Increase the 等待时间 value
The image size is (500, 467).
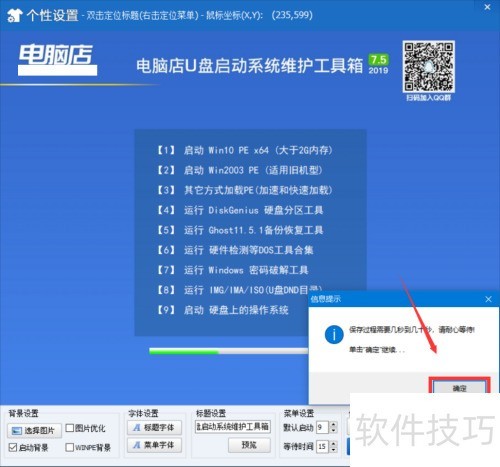[334, 444]
